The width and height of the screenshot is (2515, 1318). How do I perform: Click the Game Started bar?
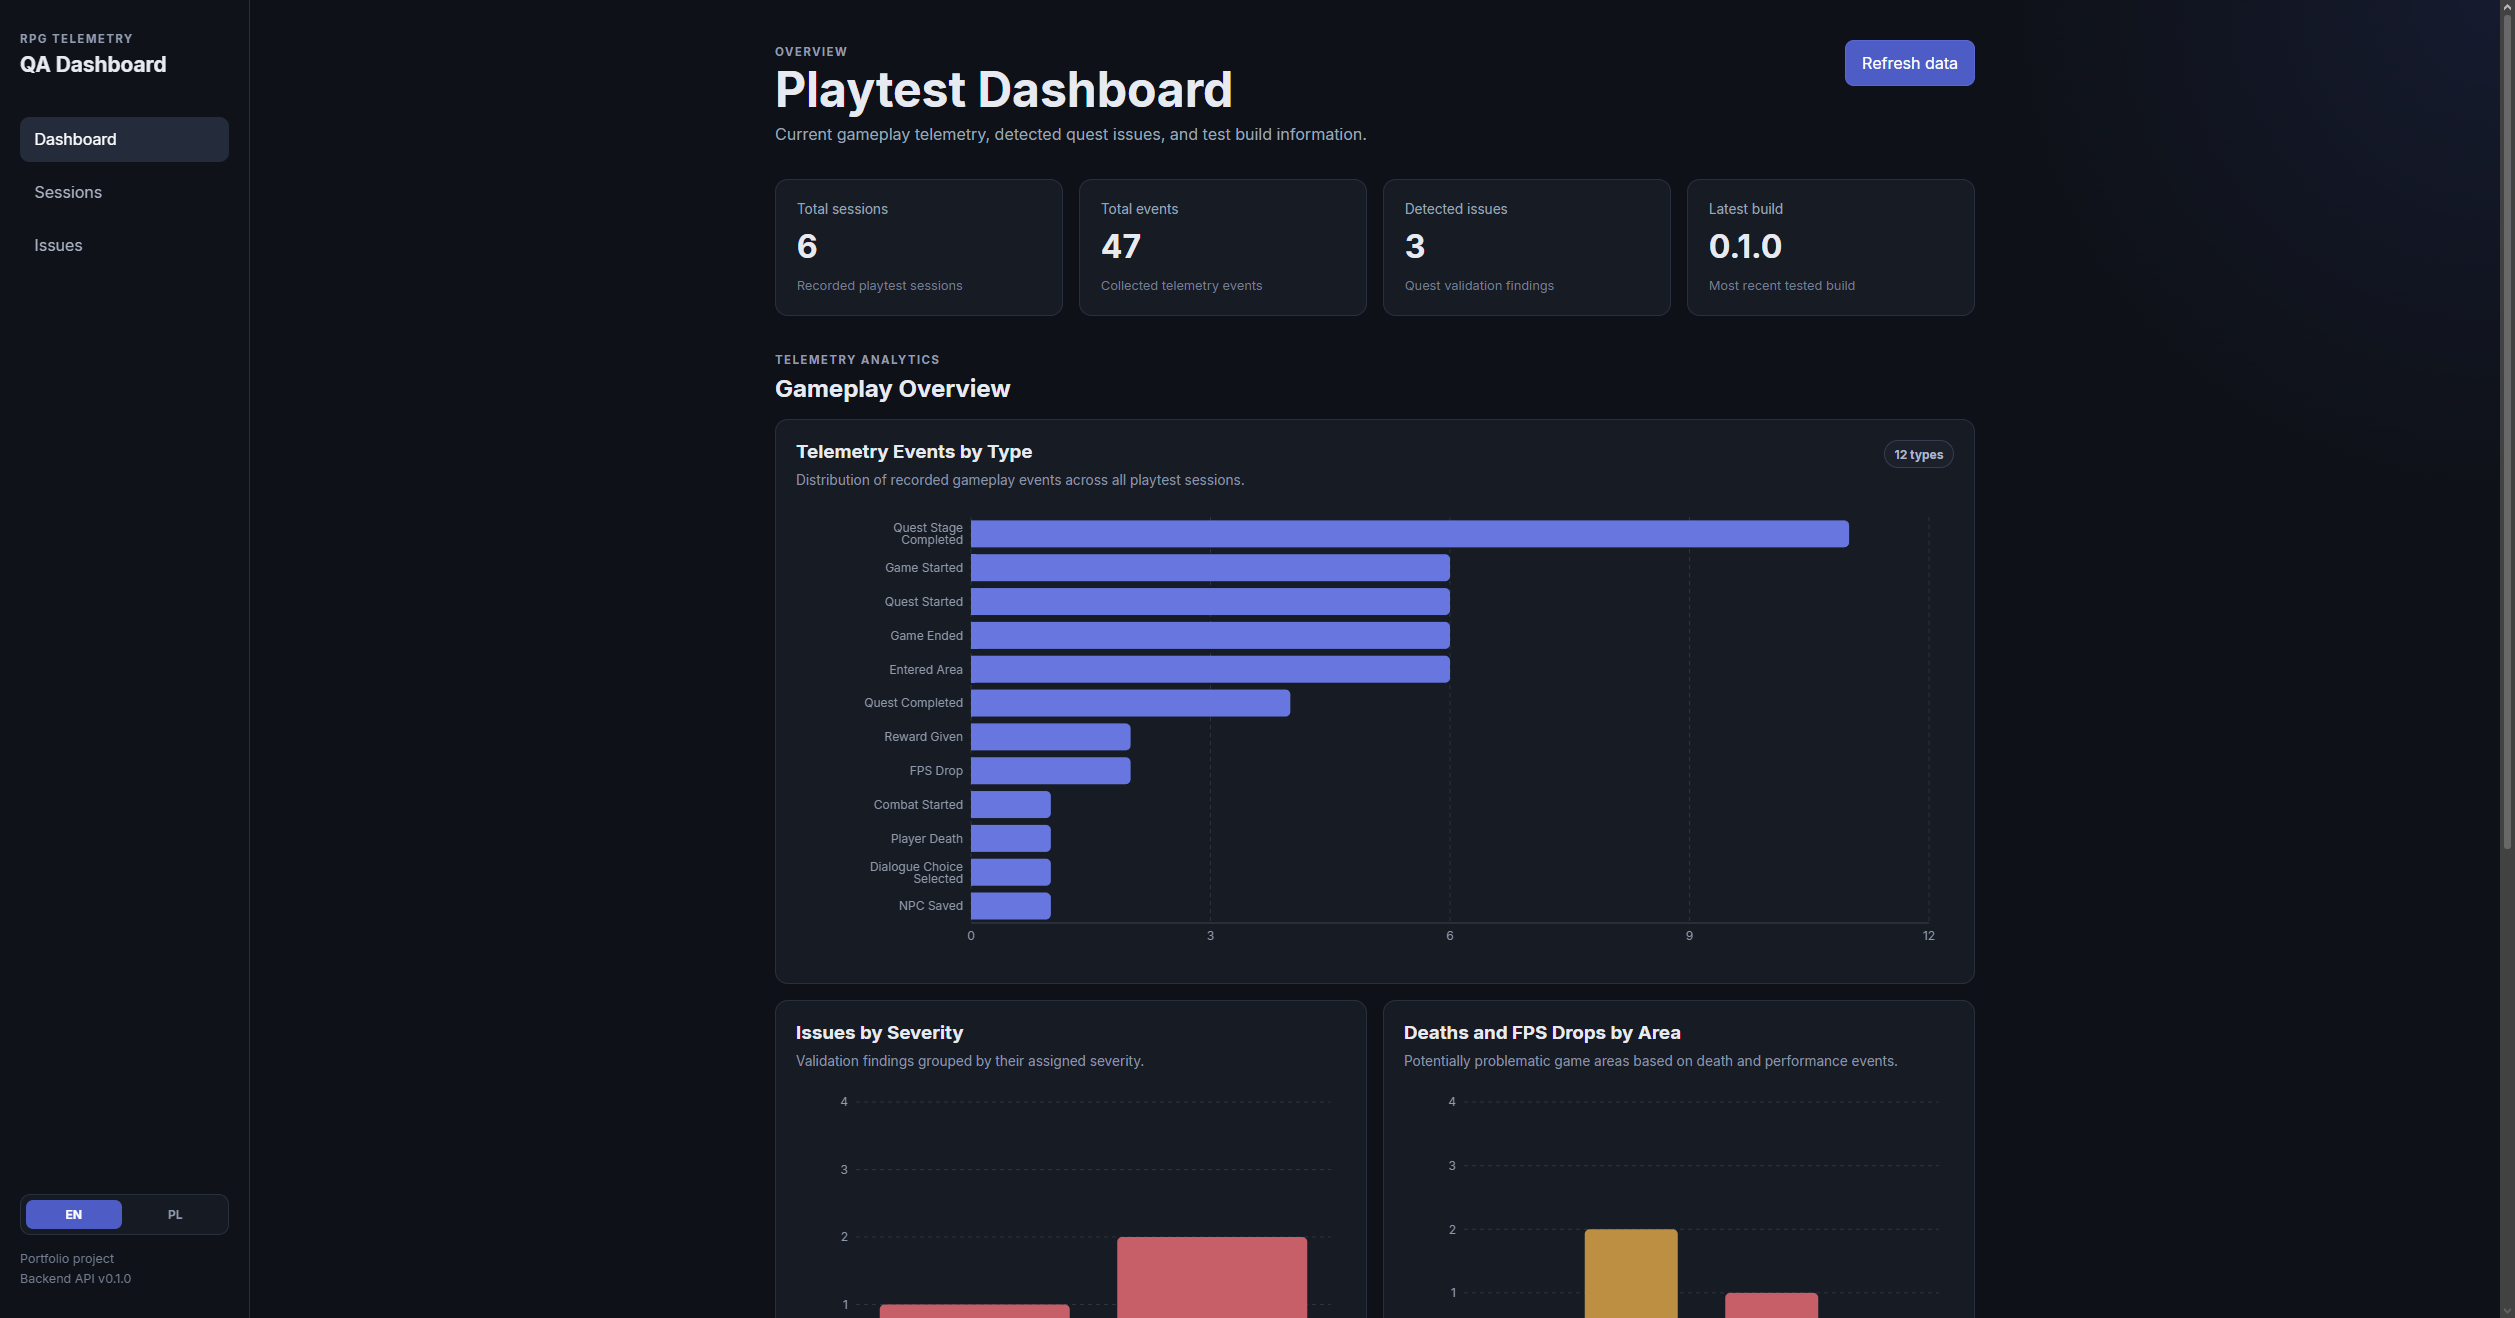coord(1210,568)
